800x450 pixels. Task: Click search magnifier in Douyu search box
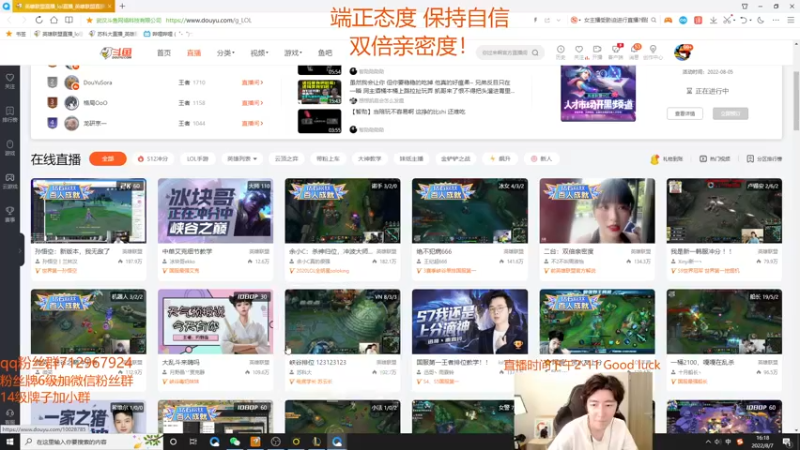coord(535,53)
